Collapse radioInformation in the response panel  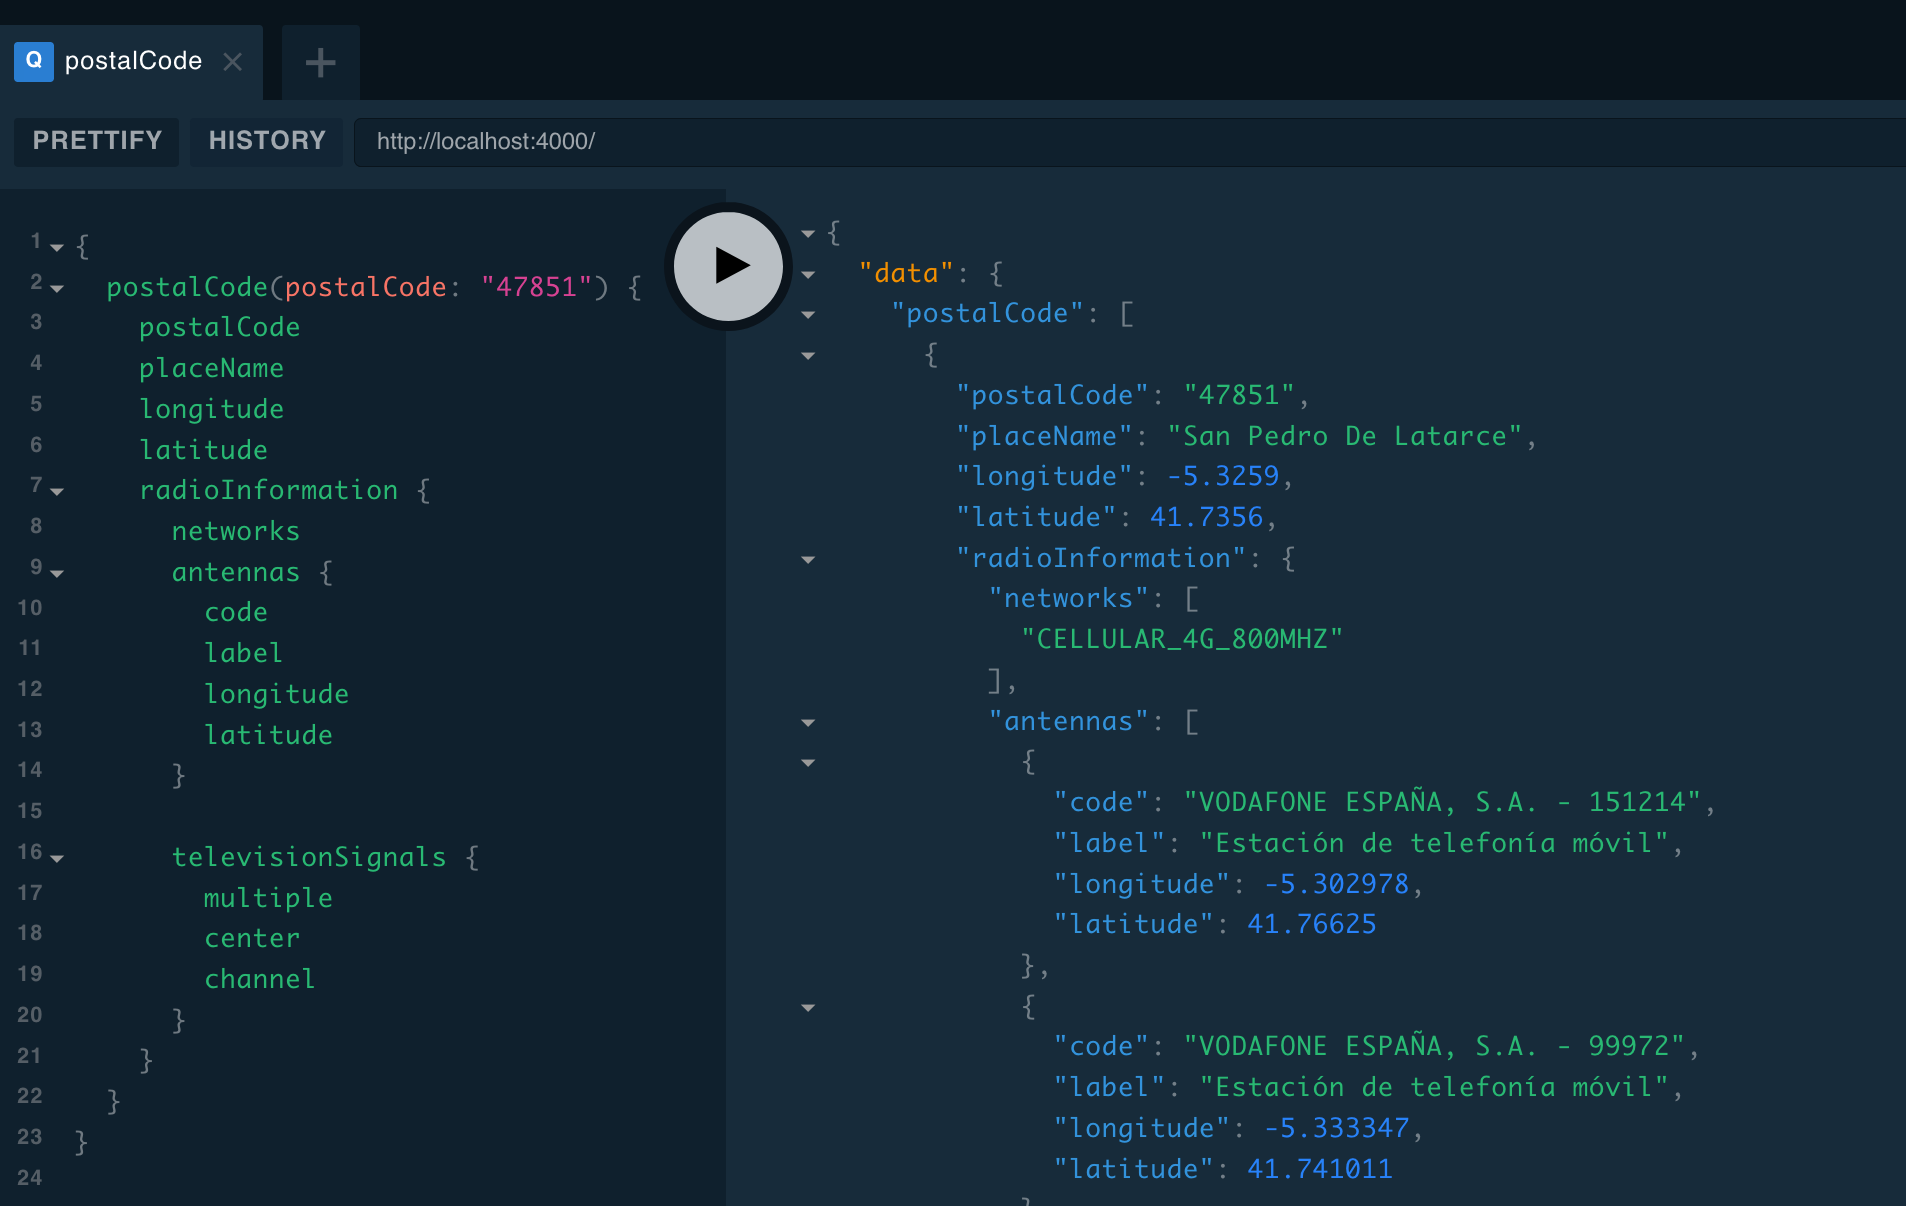click(808, 560)
